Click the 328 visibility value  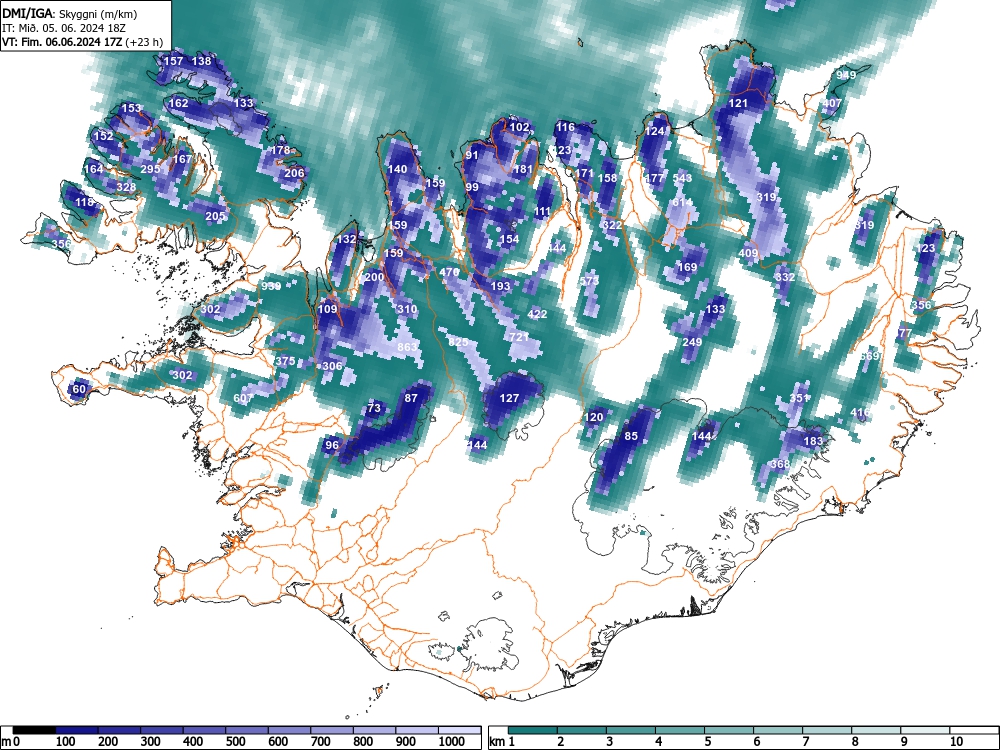pos(126,187)
